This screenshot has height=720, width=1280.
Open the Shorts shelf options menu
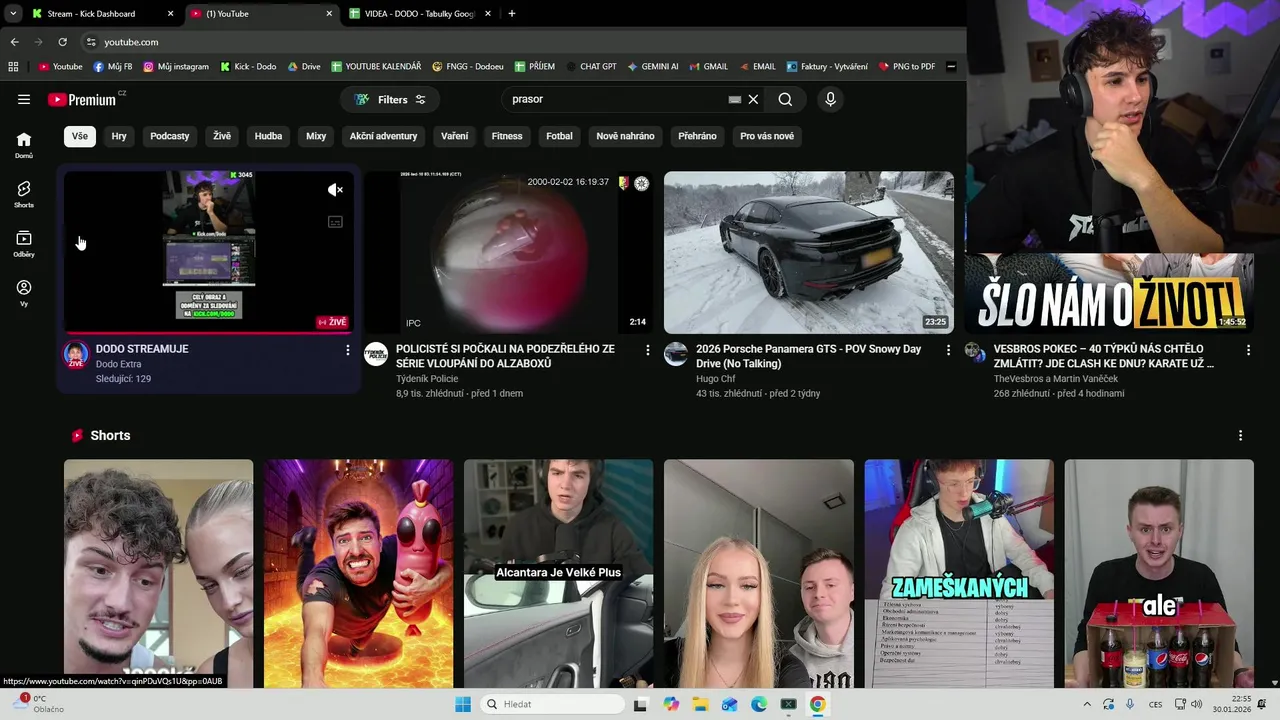(1240, 436)
